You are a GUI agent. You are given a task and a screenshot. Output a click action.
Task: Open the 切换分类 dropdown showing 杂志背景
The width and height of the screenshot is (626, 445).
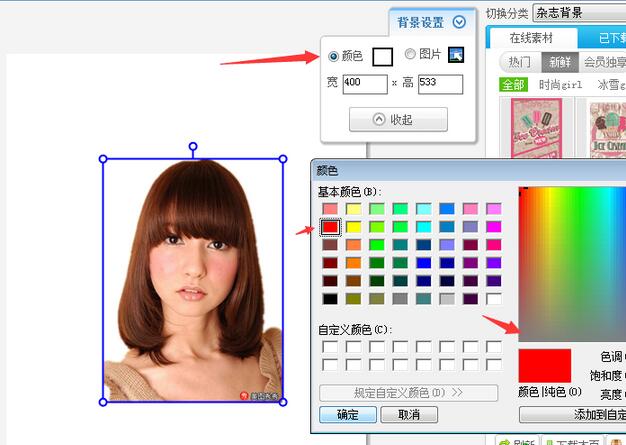[579, 13]
